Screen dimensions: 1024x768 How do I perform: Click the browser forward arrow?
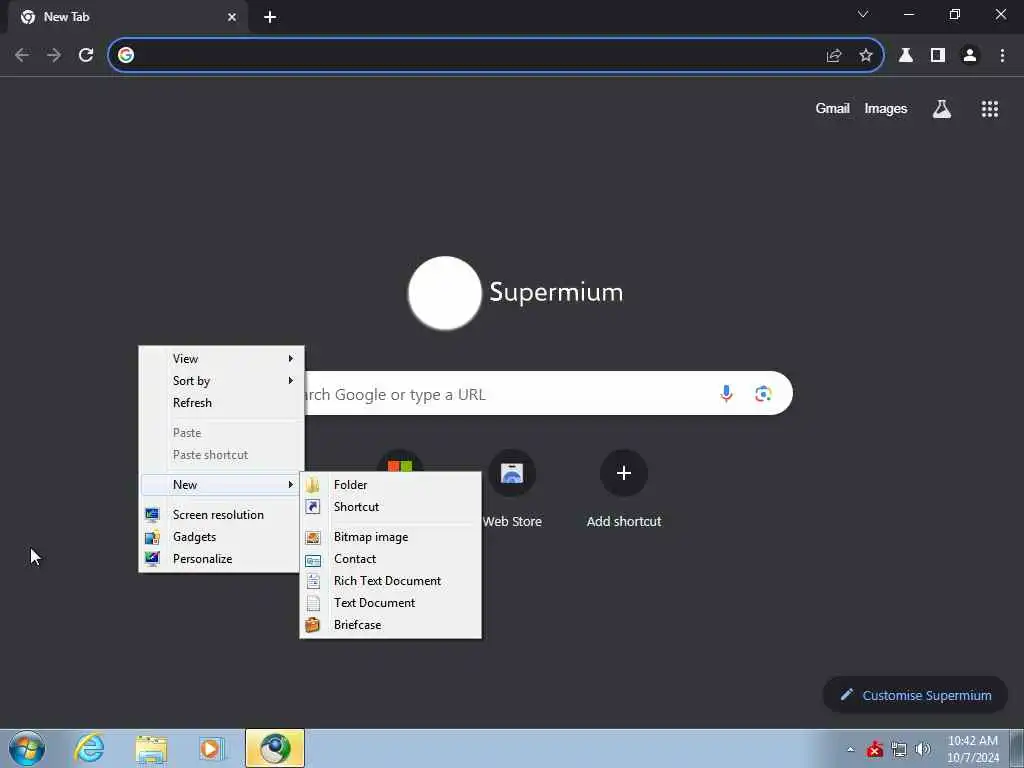pyautogui.click(x=54, y=56)
